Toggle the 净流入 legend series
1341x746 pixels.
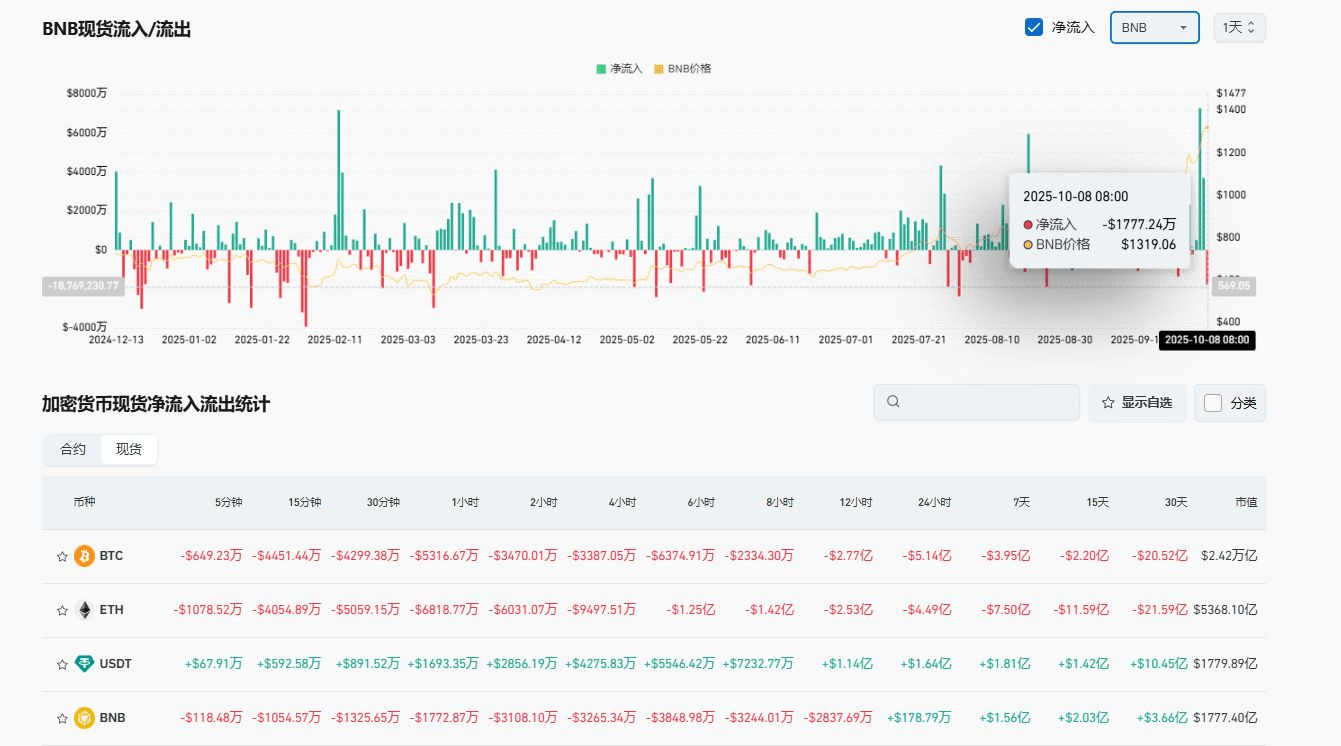click(x=620, y=69)
